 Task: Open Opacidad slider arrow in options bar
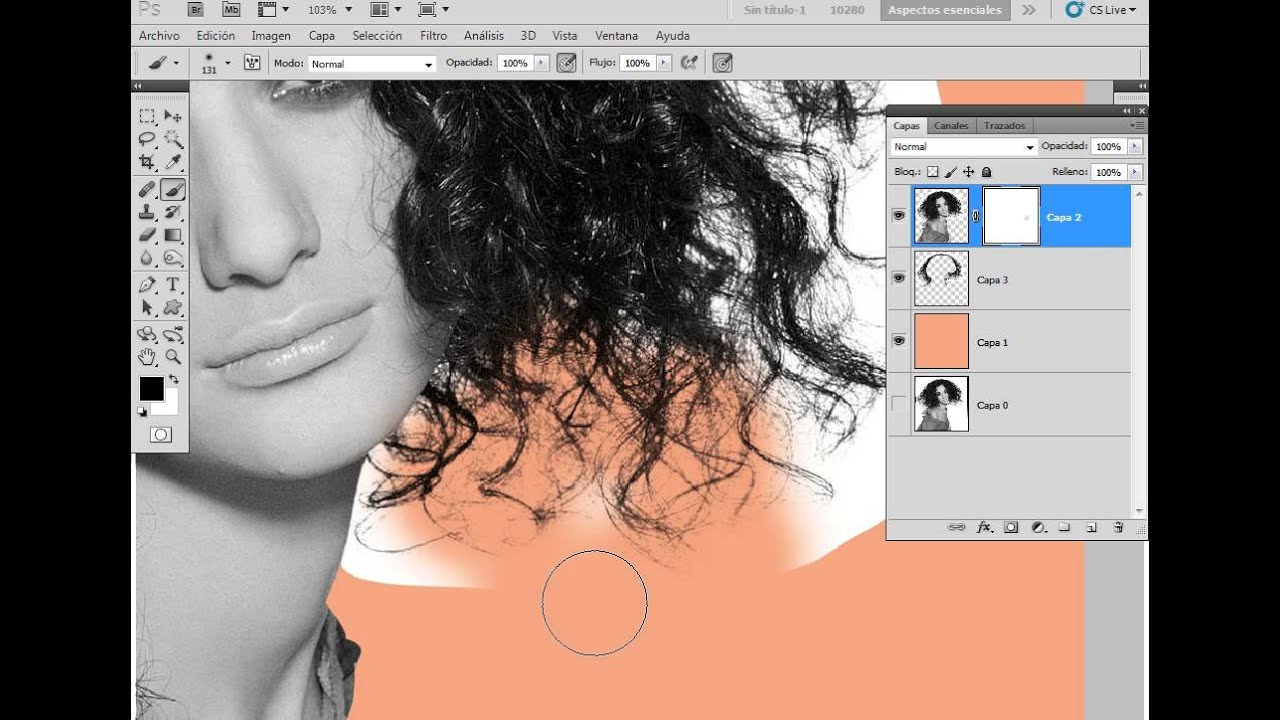542,63
